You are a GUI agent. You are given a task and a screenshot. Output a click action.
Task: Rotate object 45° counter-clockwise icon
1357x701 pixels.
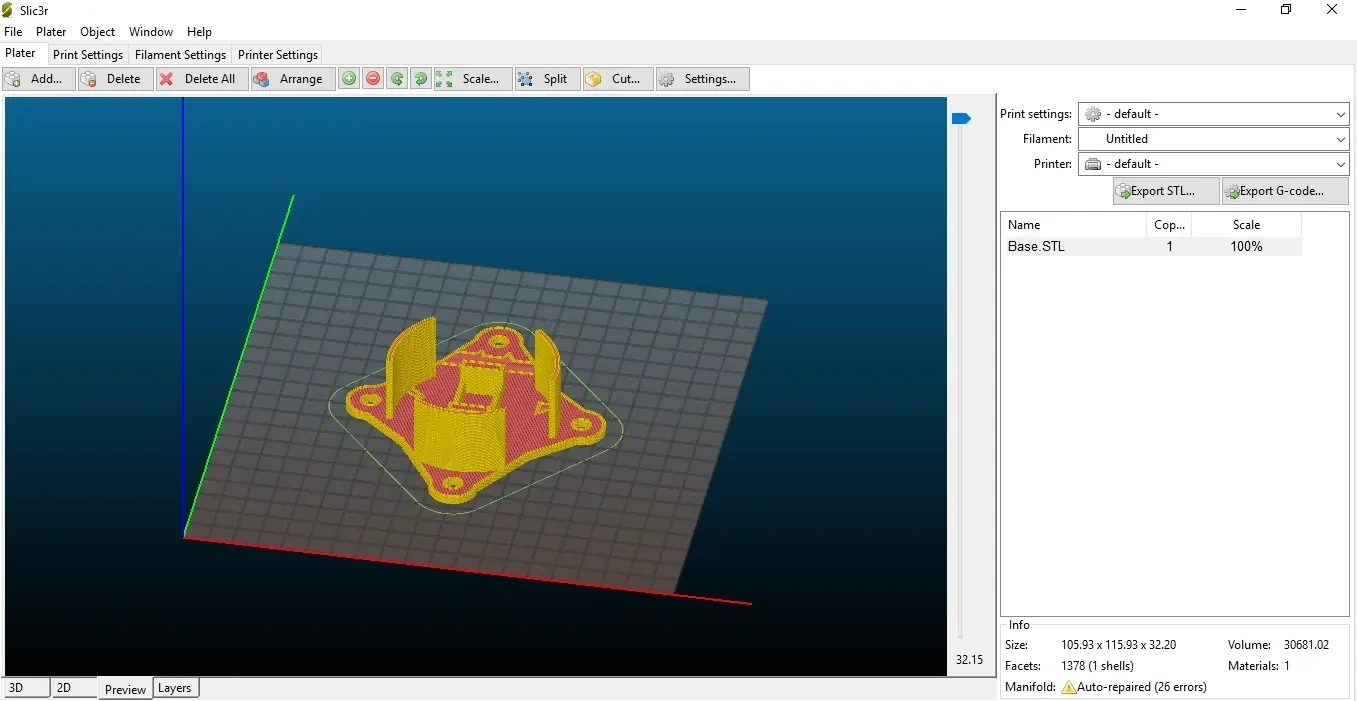(x=397, y=79)
